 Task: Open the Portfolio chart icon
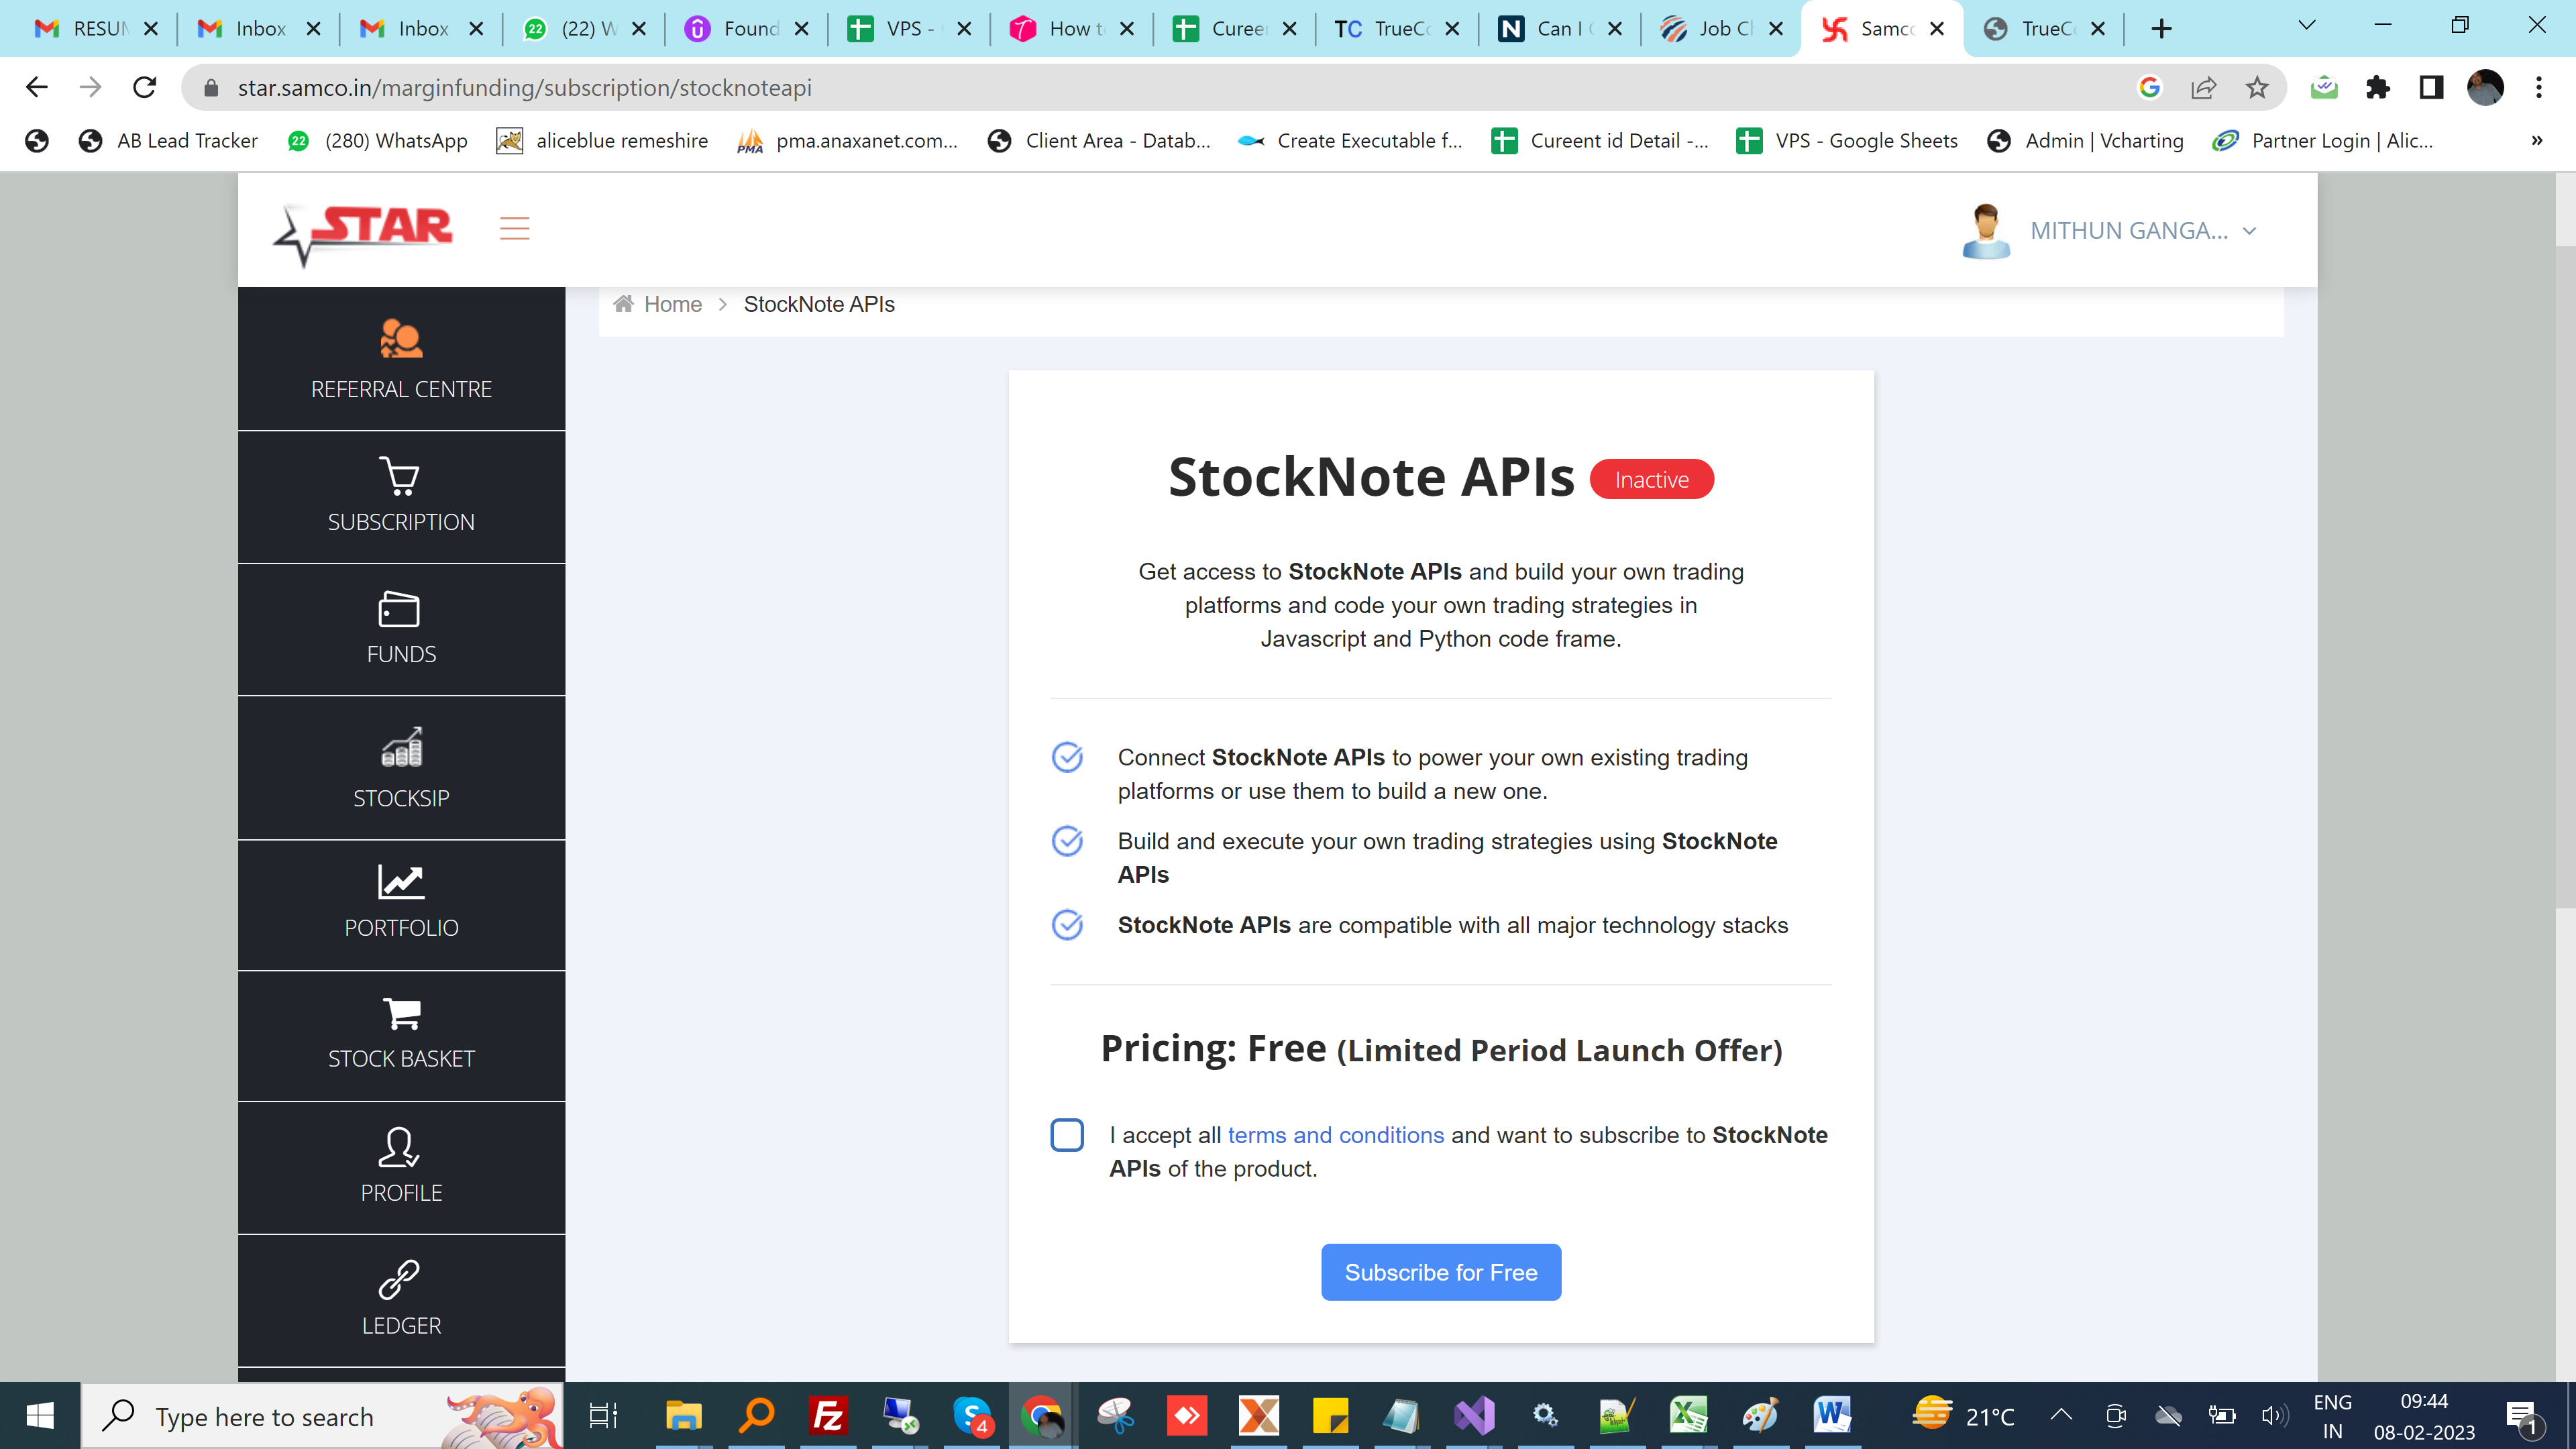pos(401,881)
